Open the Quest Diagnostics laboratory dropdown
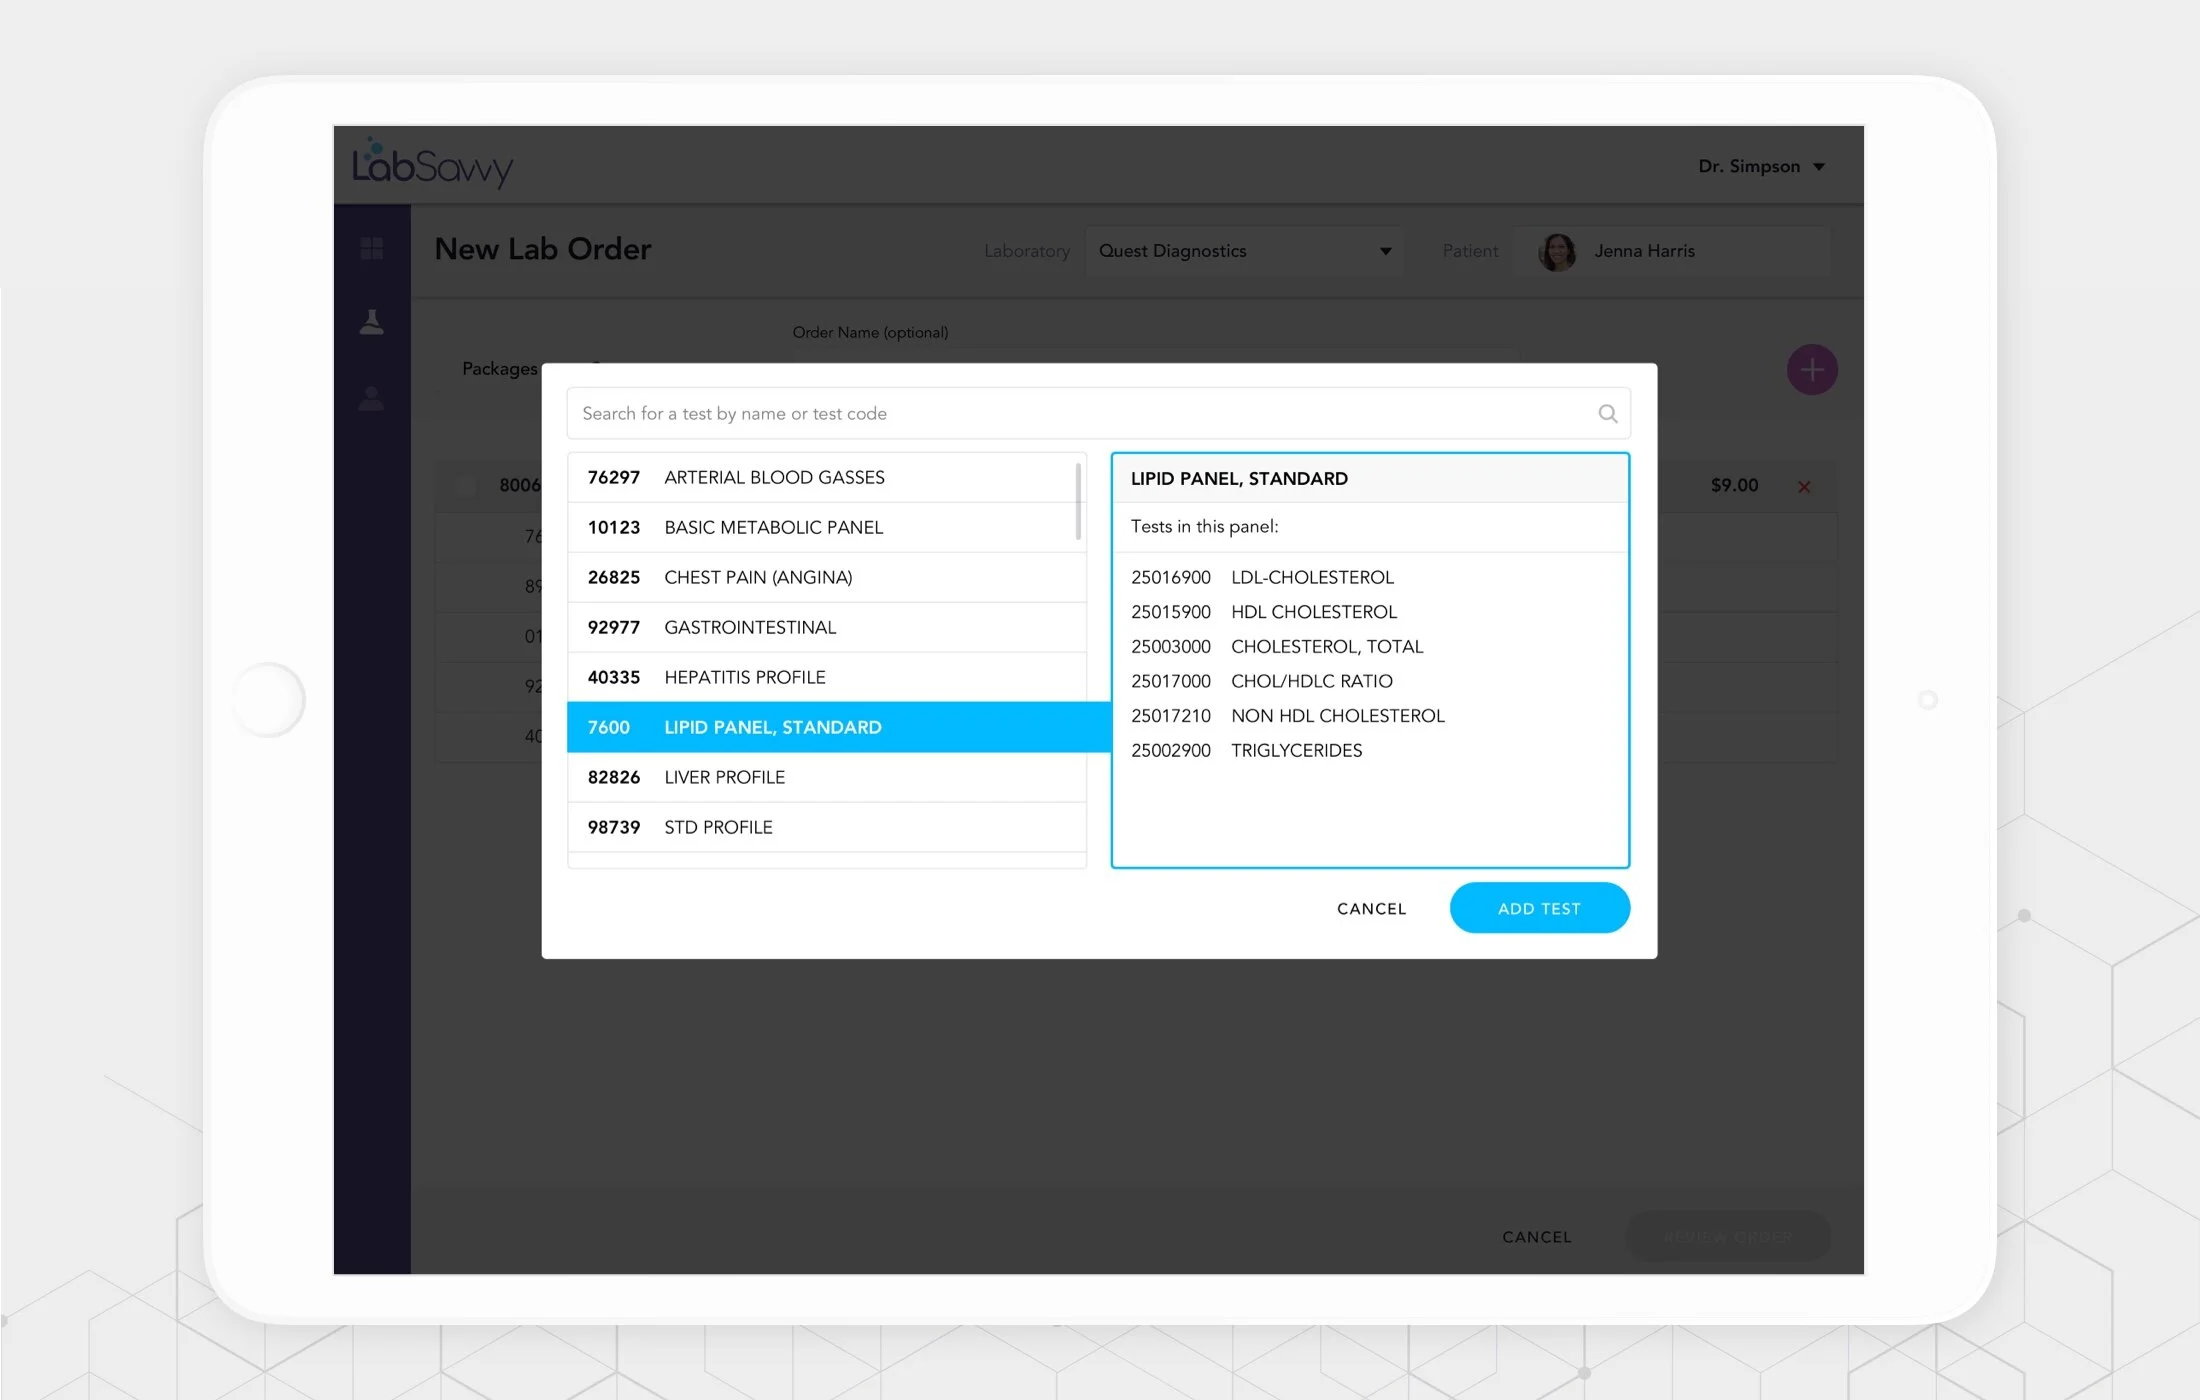The image size is (2200, 1400). tap(1244, 251)
